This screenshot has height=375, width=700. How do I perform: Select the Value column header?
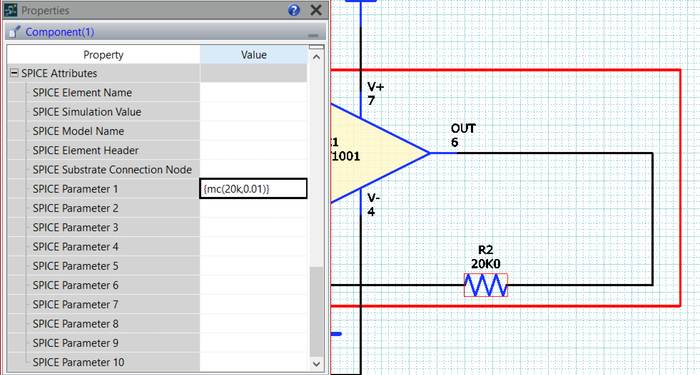click(x=254, y=55)
